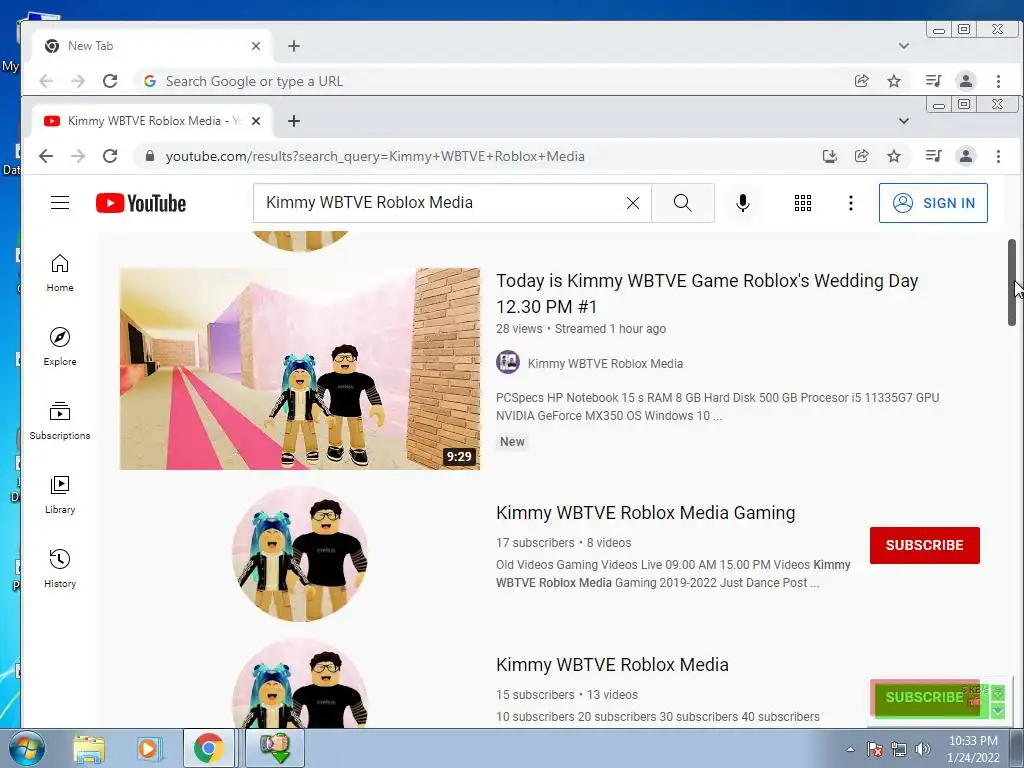Open media control icon in YouTube window
Viewport: 1024px width, 768px height.
(x=933, y=156)
